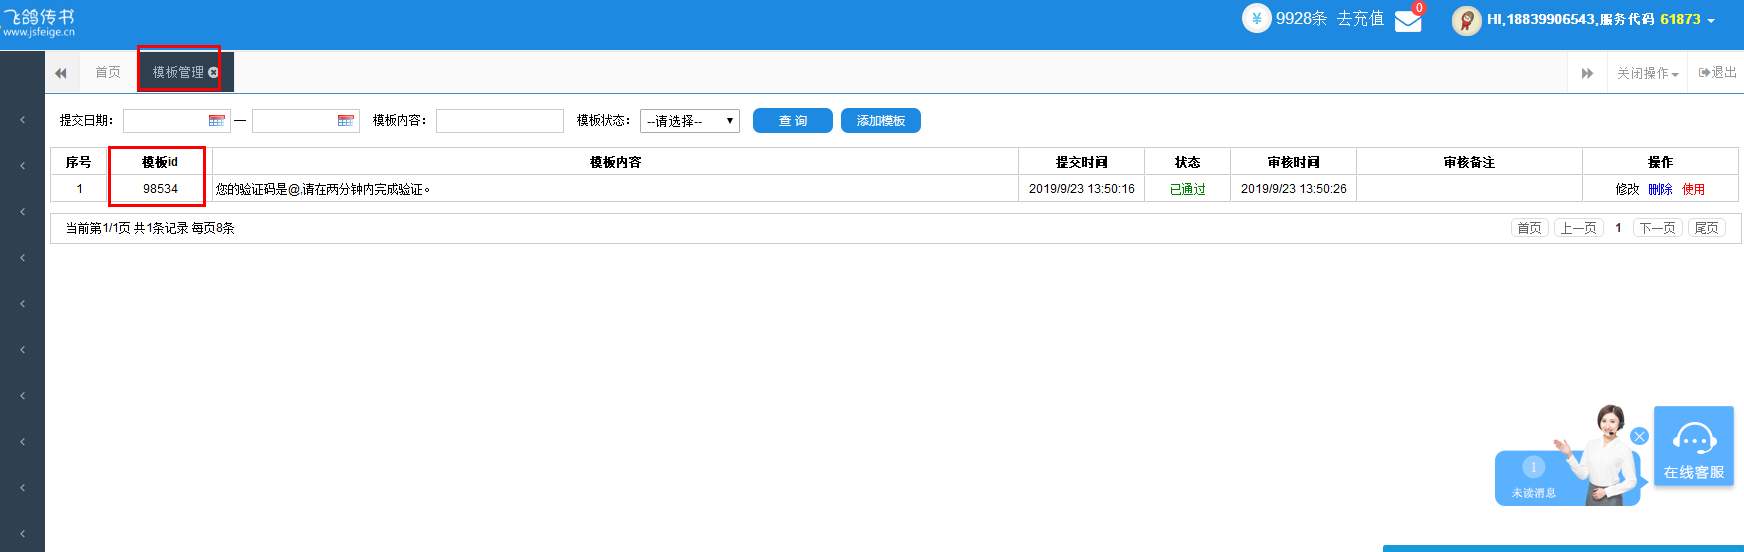Open the account dropdown next to service code 61873

(1711, 20)
